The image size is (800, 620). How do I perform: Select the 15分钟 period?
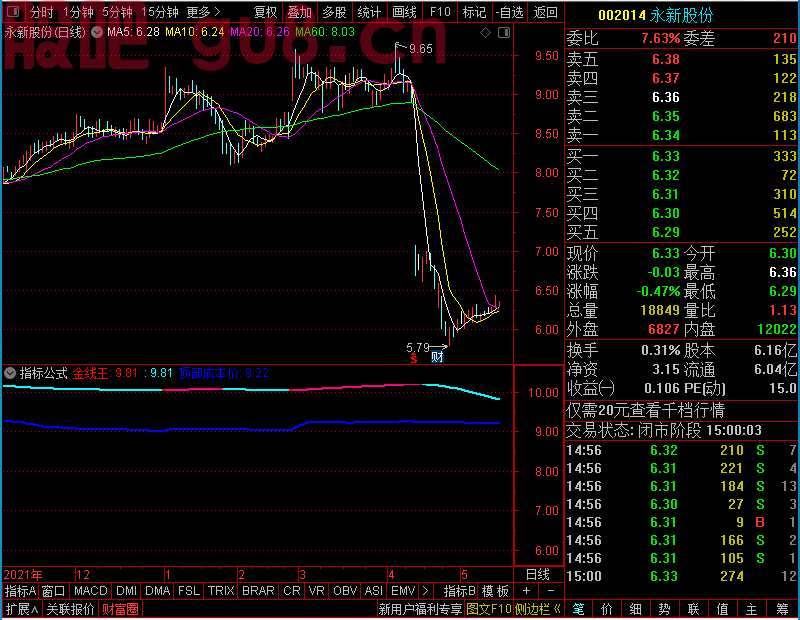coord(159,12)
